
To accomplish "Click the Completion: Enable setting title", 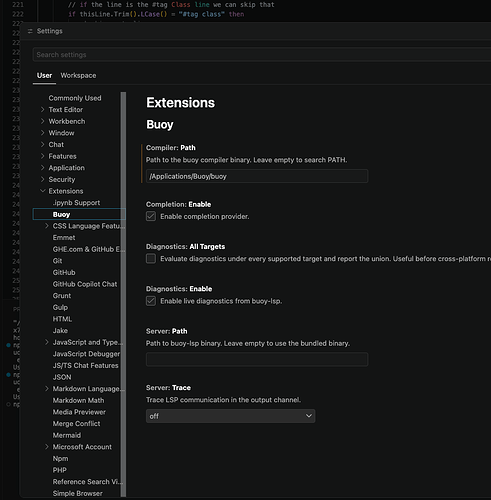I will pyautogui.click(x=178, y=204).
